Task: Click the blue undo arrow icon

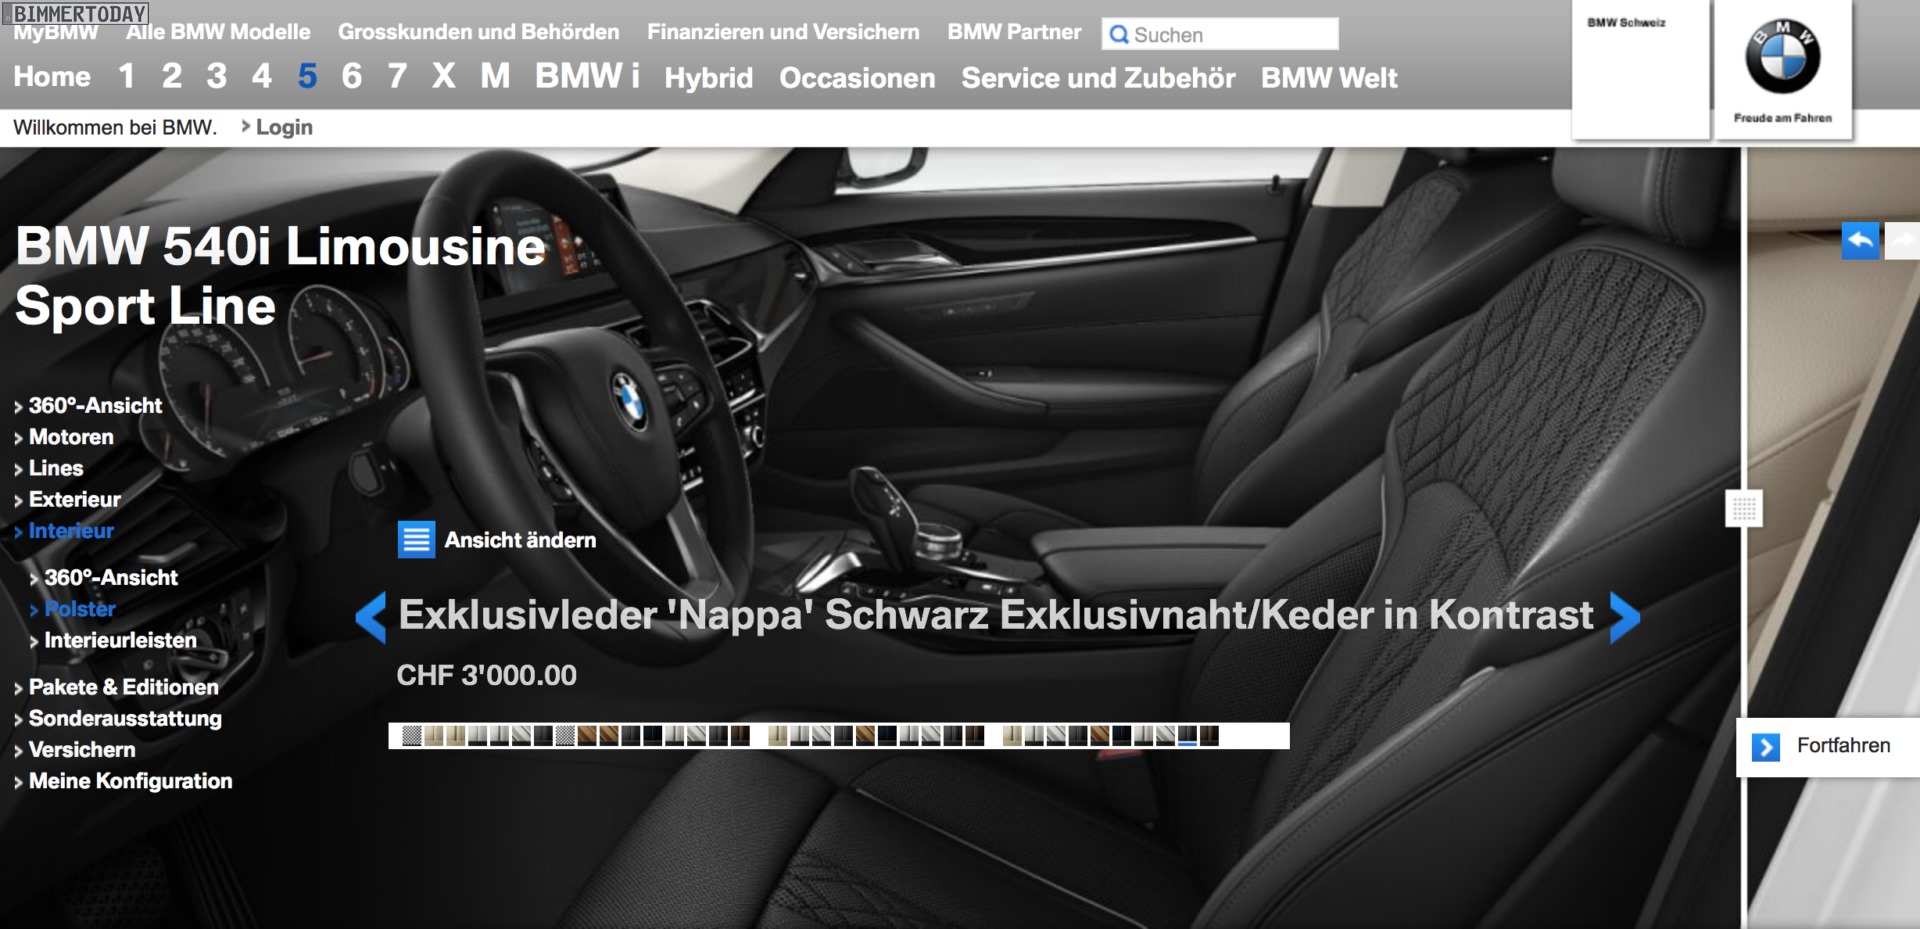Action: [1860, 241]
